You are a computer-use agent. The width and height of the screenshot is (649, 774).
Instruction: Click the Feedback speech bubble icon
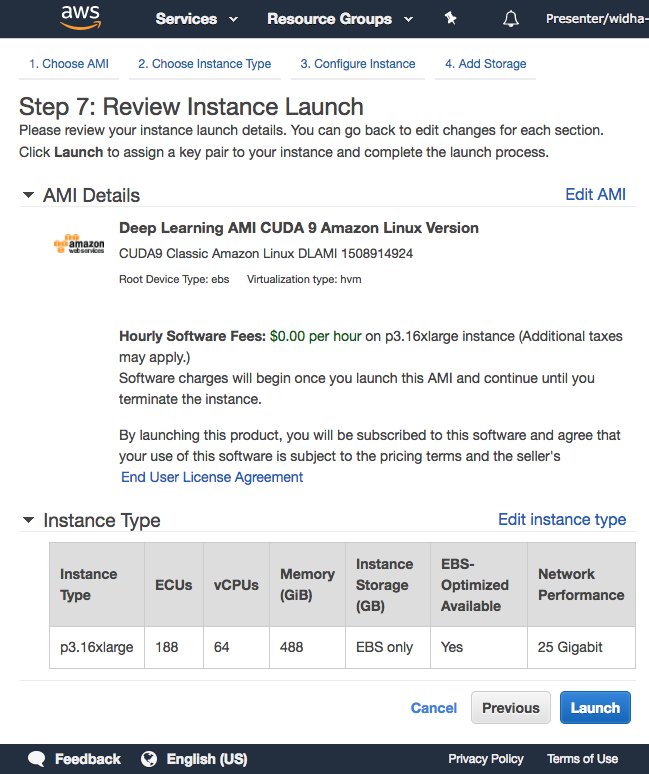click(37, 759)
